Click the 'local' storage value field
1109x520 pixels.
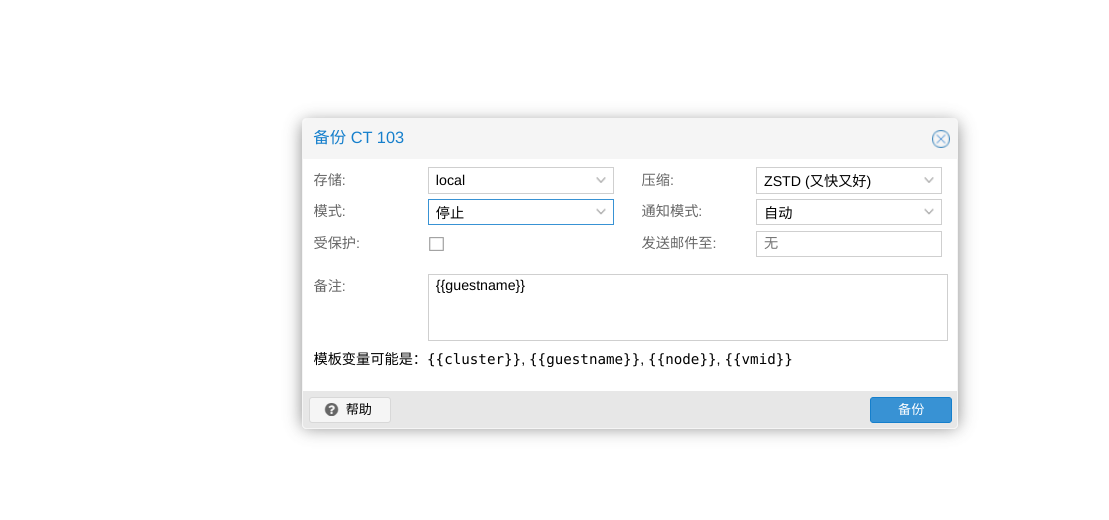pyautogui.click(x=508, y=180)
